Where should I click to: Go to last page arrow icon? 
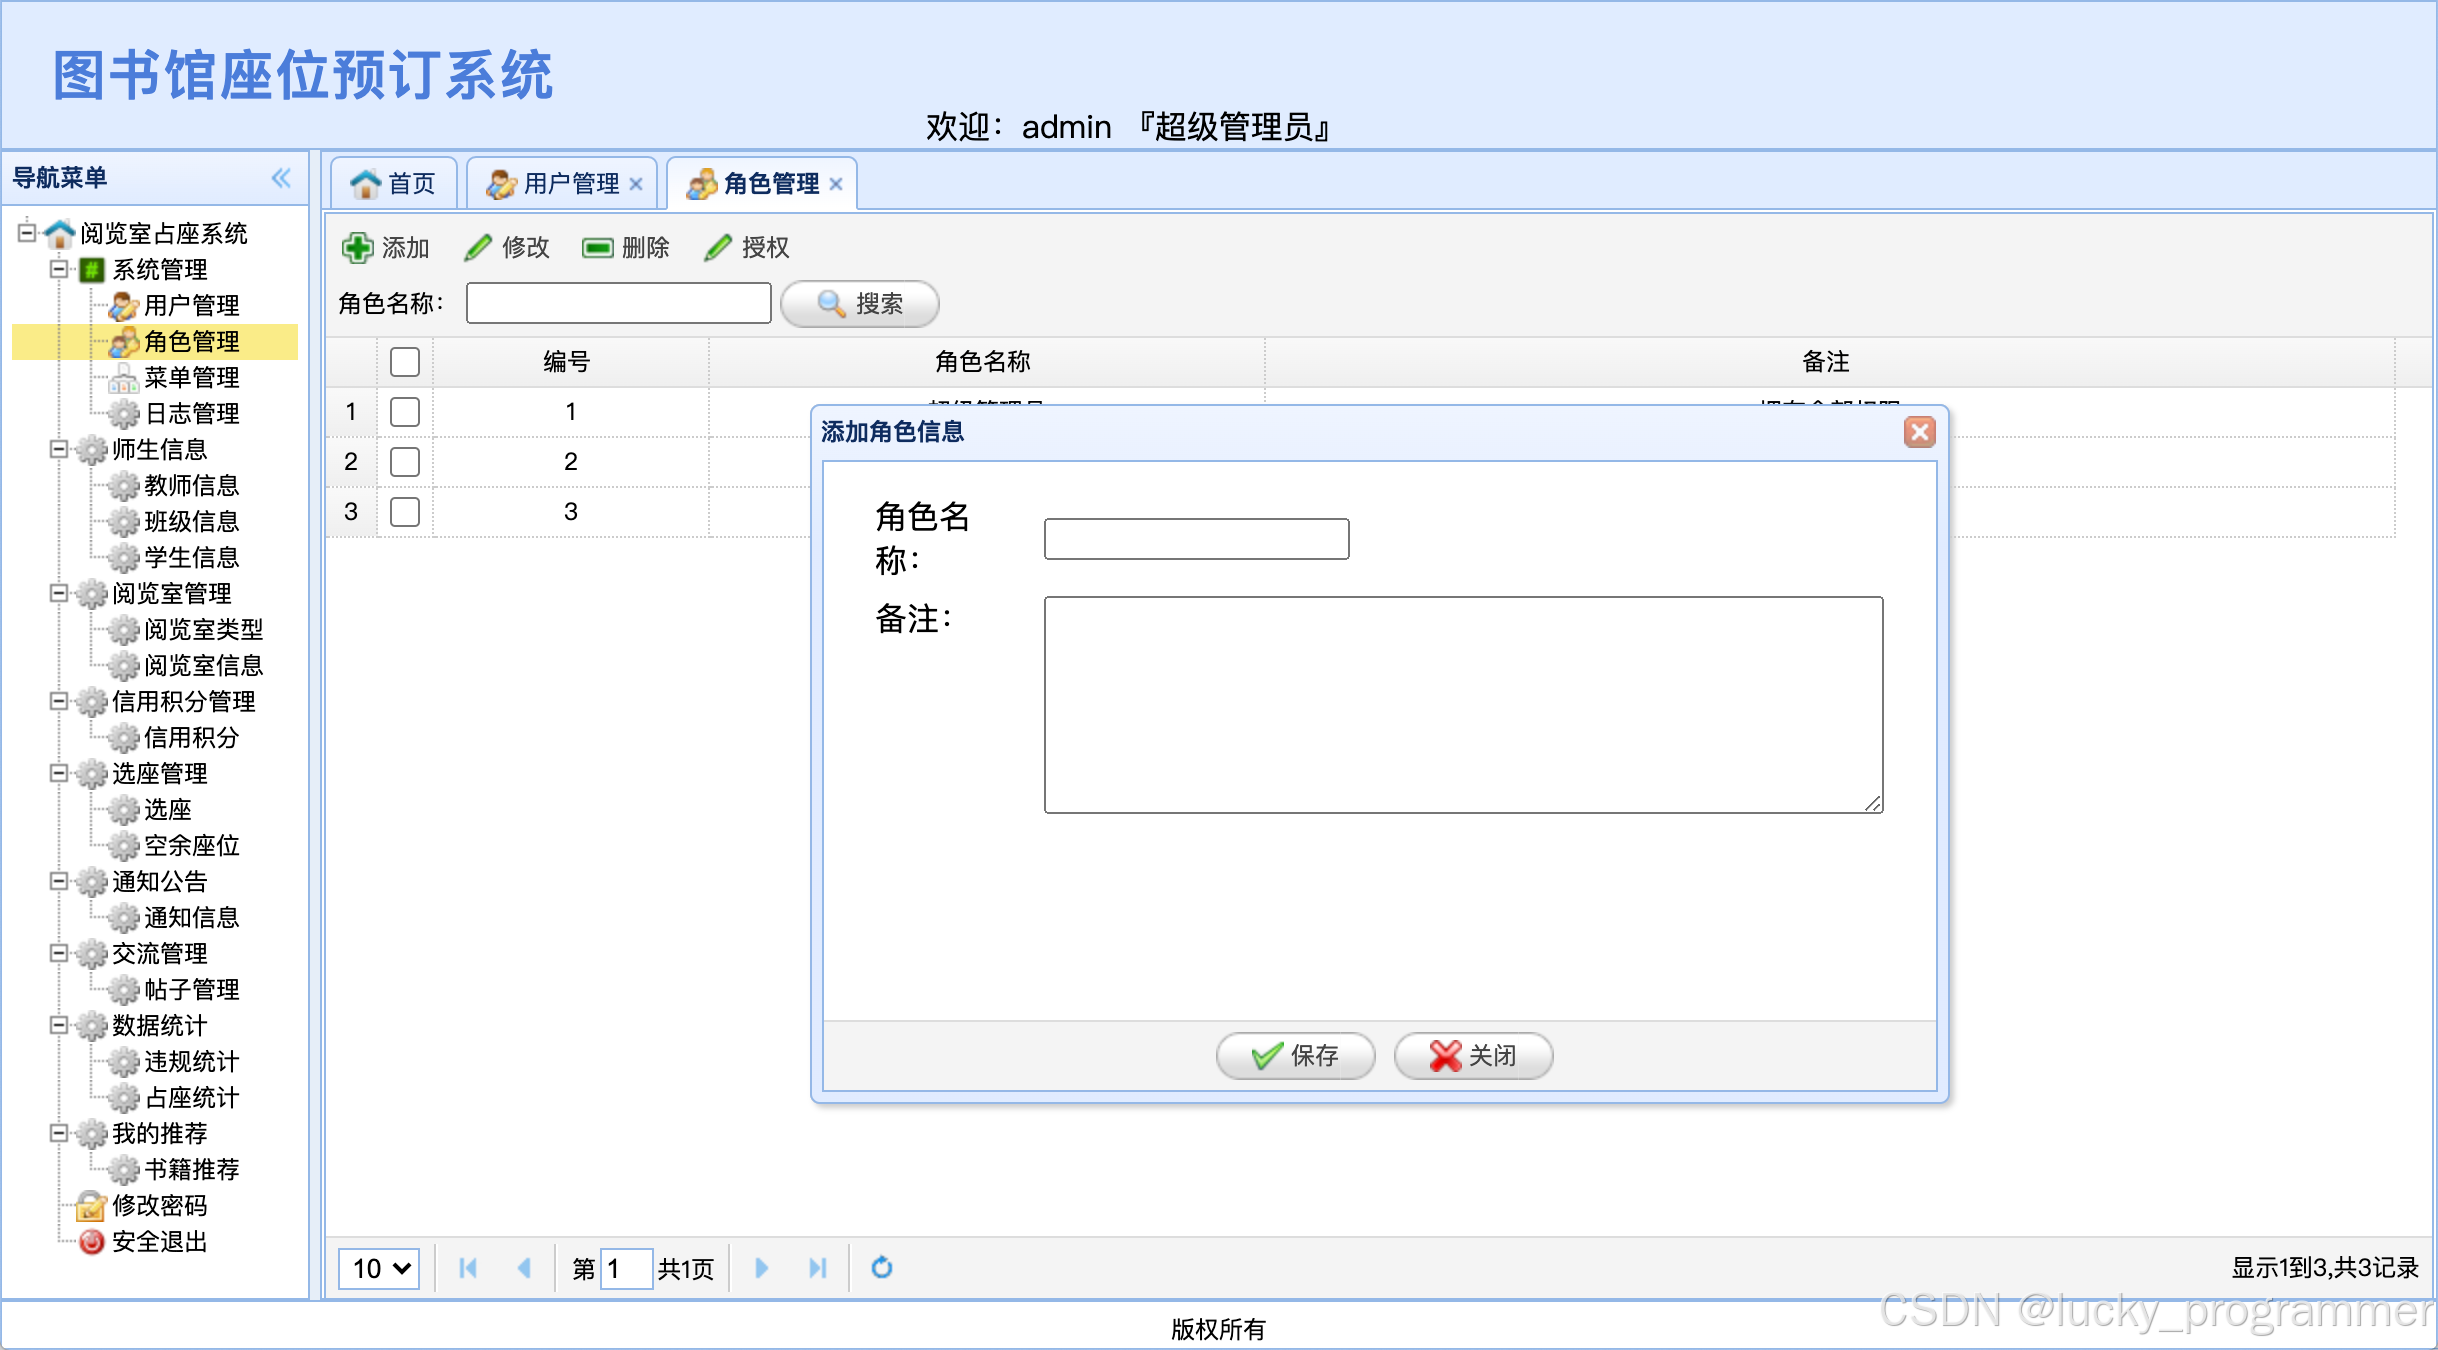(x=817, y=1268)
